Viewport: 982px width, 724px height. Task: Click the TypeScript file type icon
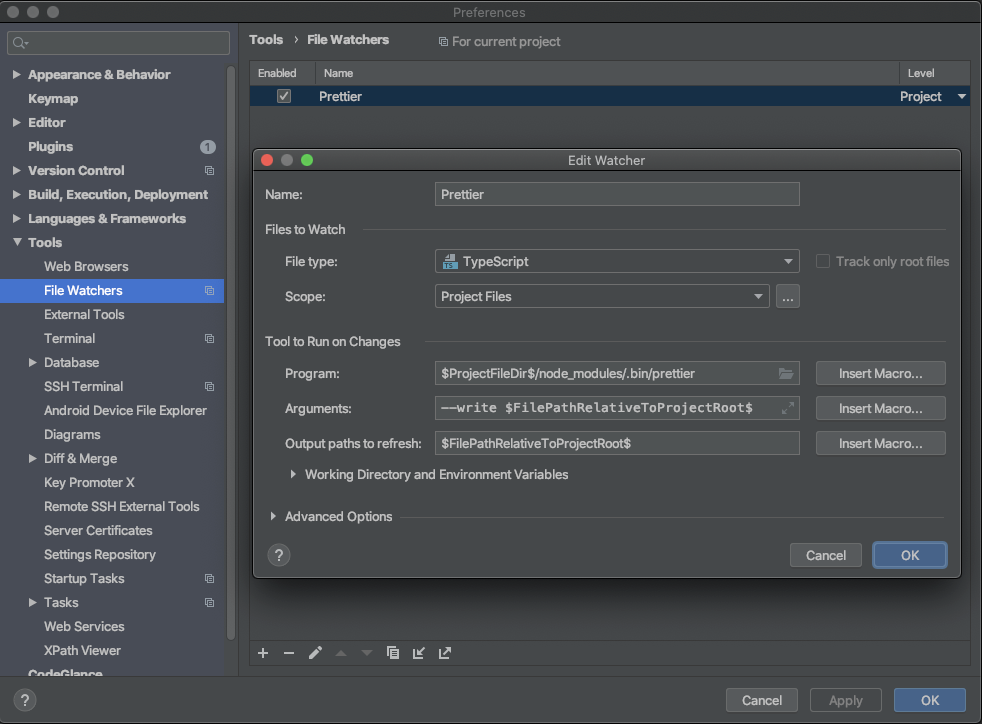point(450,262)
